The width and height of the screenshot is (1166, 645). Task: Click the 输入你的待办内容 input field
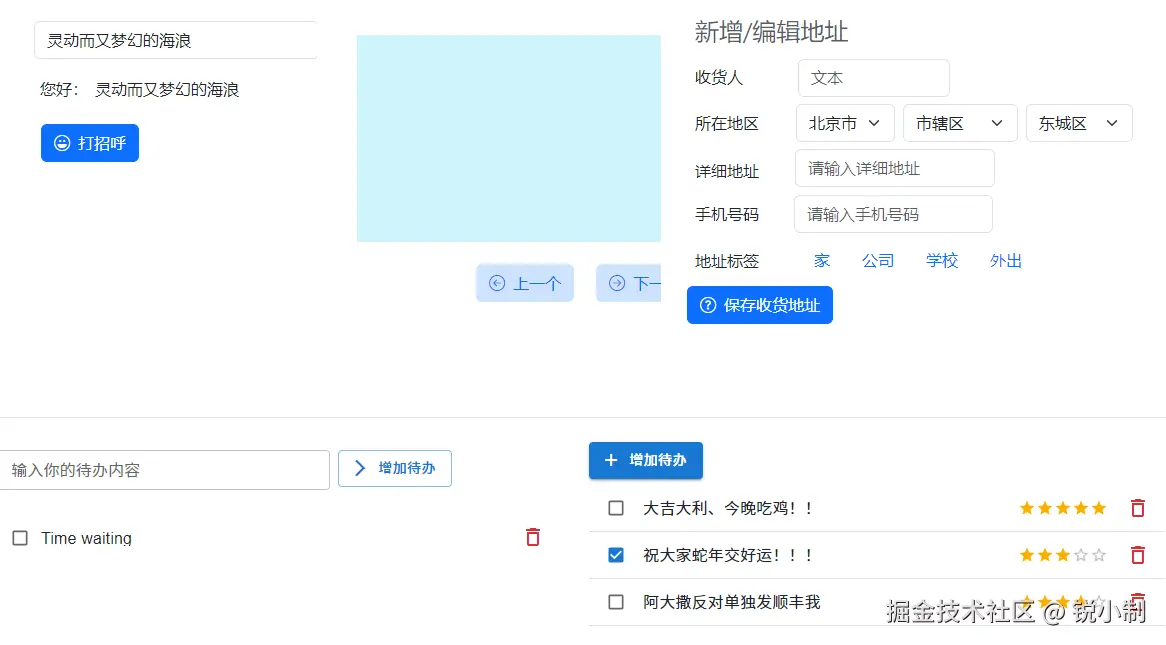pyautogui.click(x=165, y=468)
